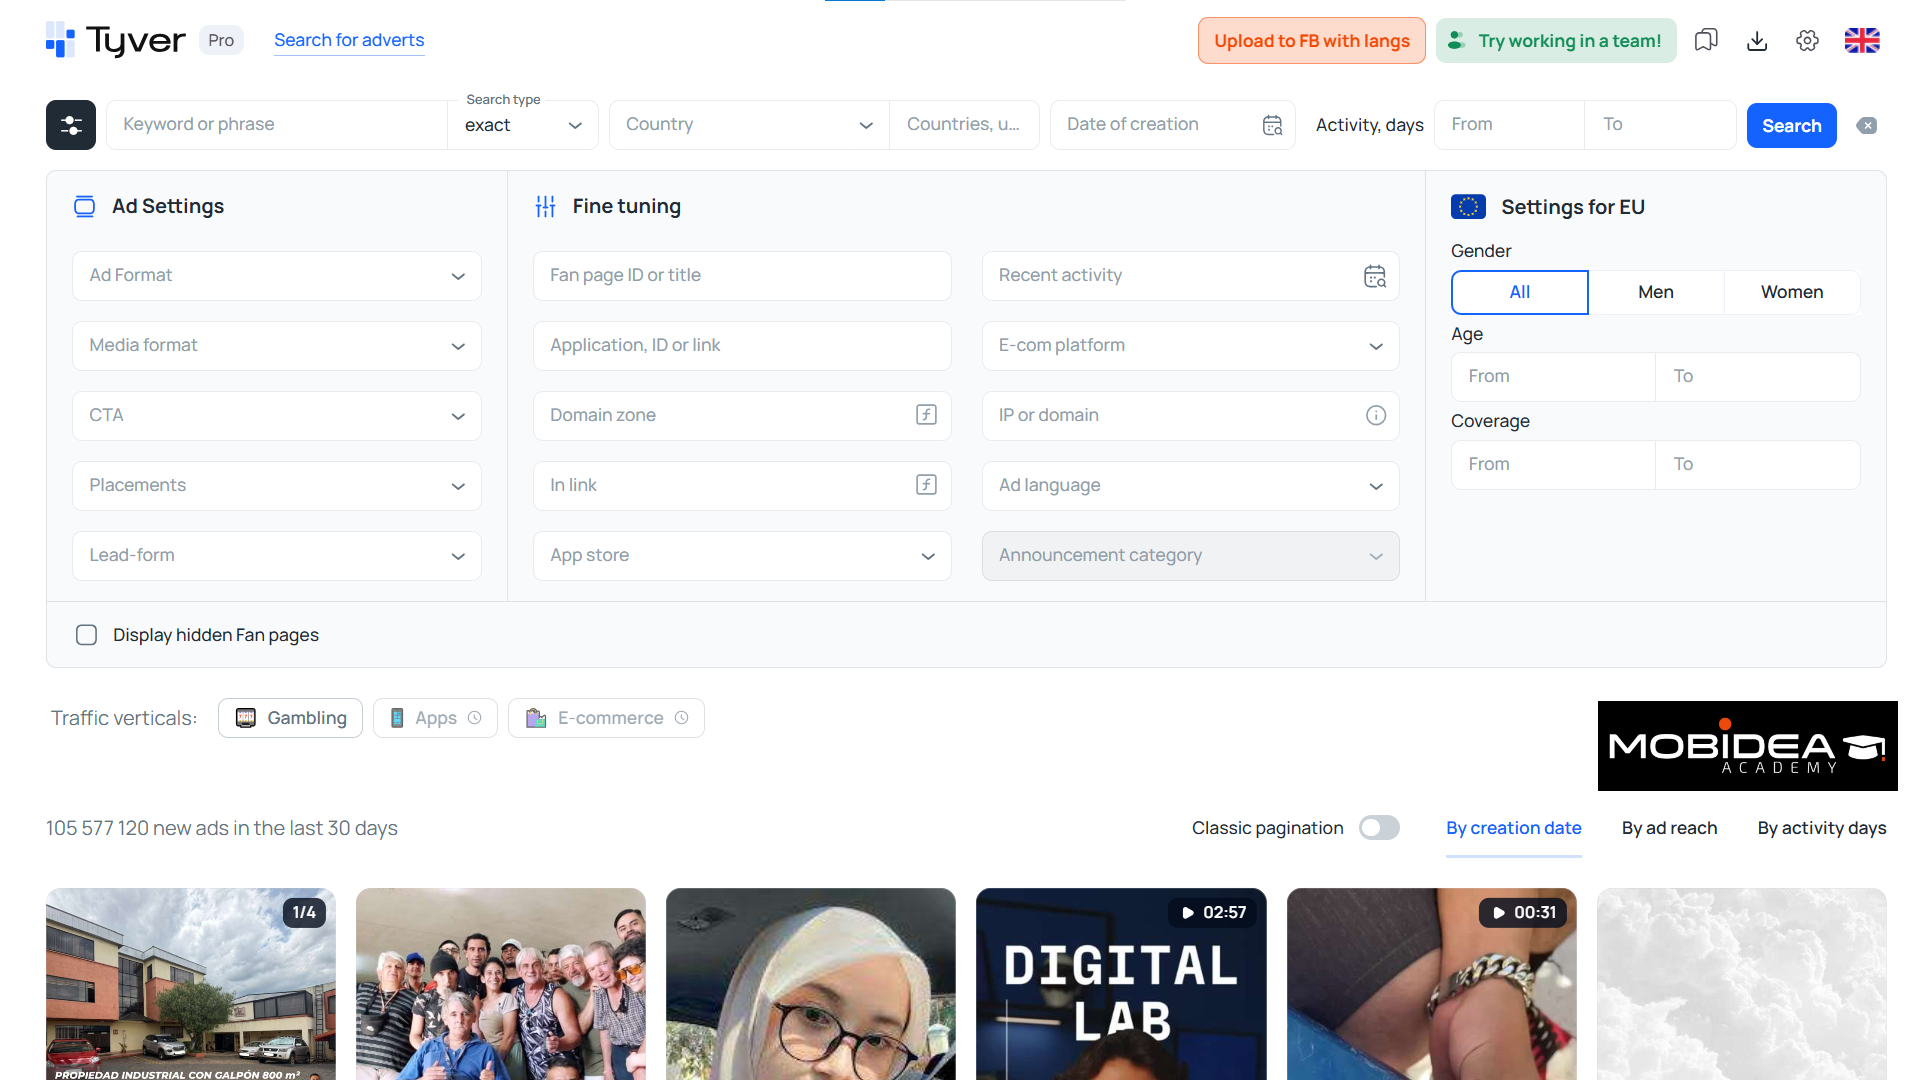The image size is (1920, 1080).
Task: Open bookmarks from the top toolbar
Action: coord(1705,40)
